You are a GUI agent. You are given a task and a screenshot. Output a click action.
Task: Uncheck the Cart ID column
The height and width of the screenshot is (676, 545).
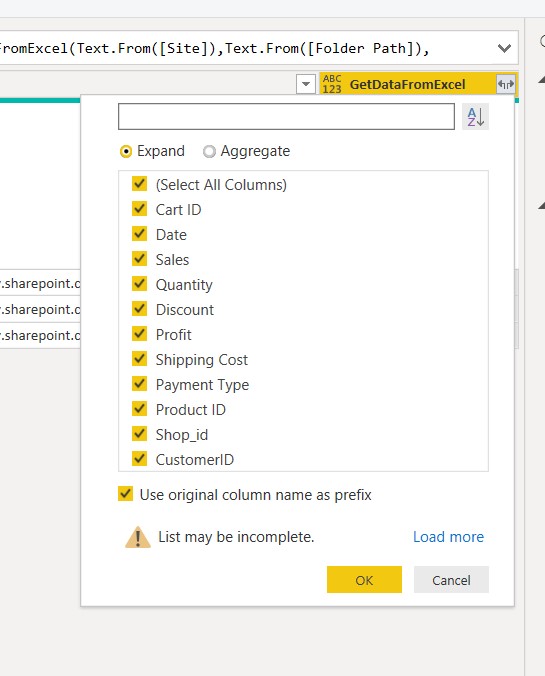click(x=139, y=209)
